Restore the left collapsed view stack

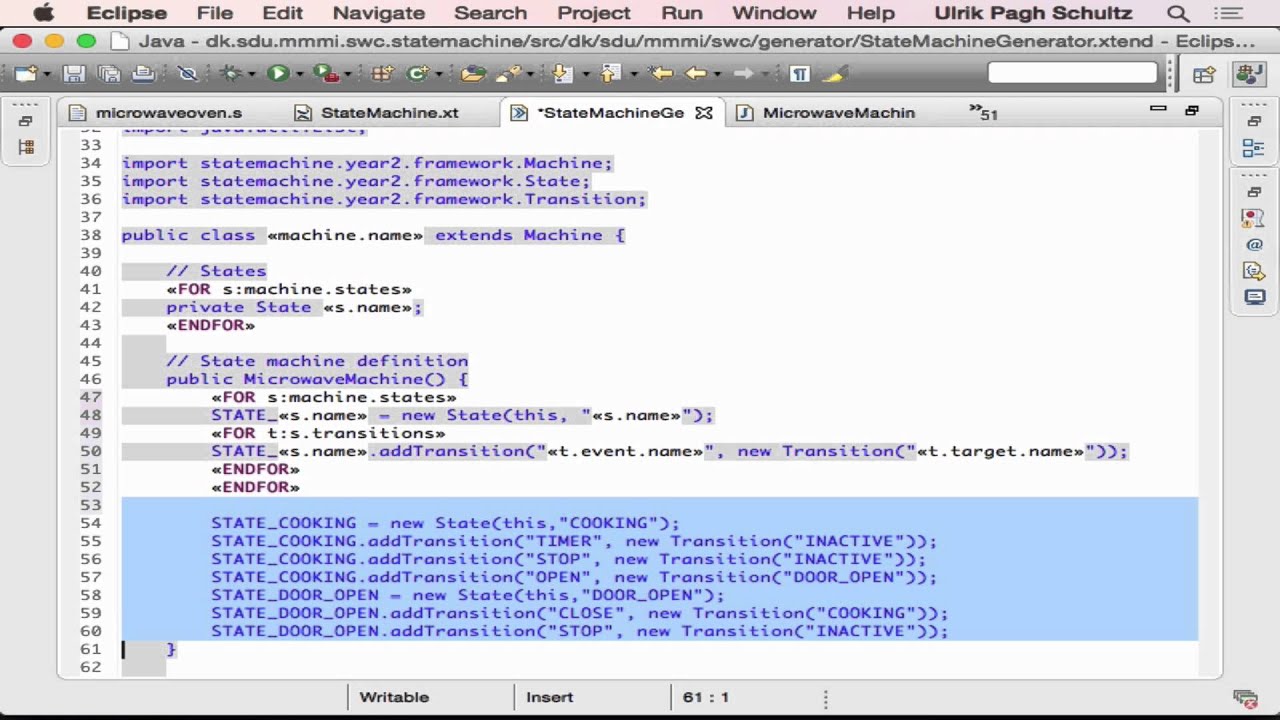(x=25, y=121)
